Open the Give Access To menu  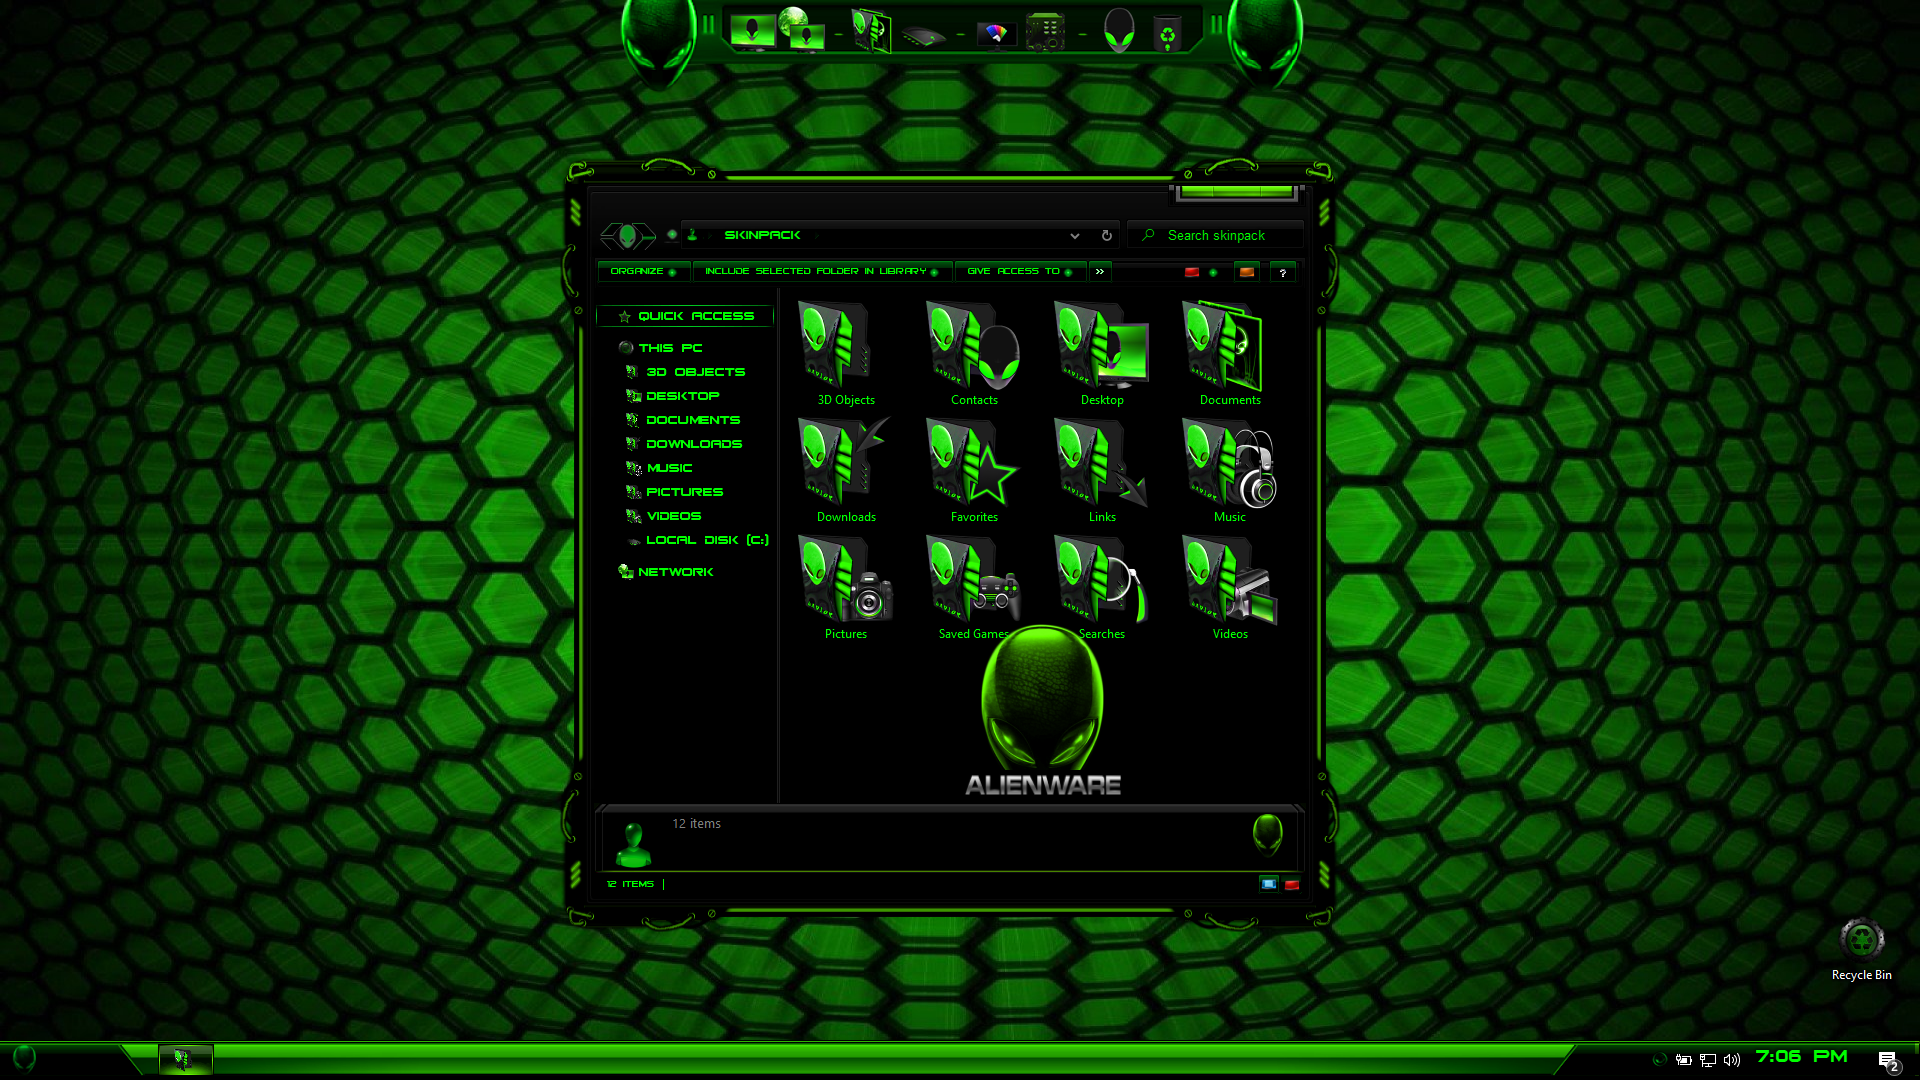coord(1020,271)
